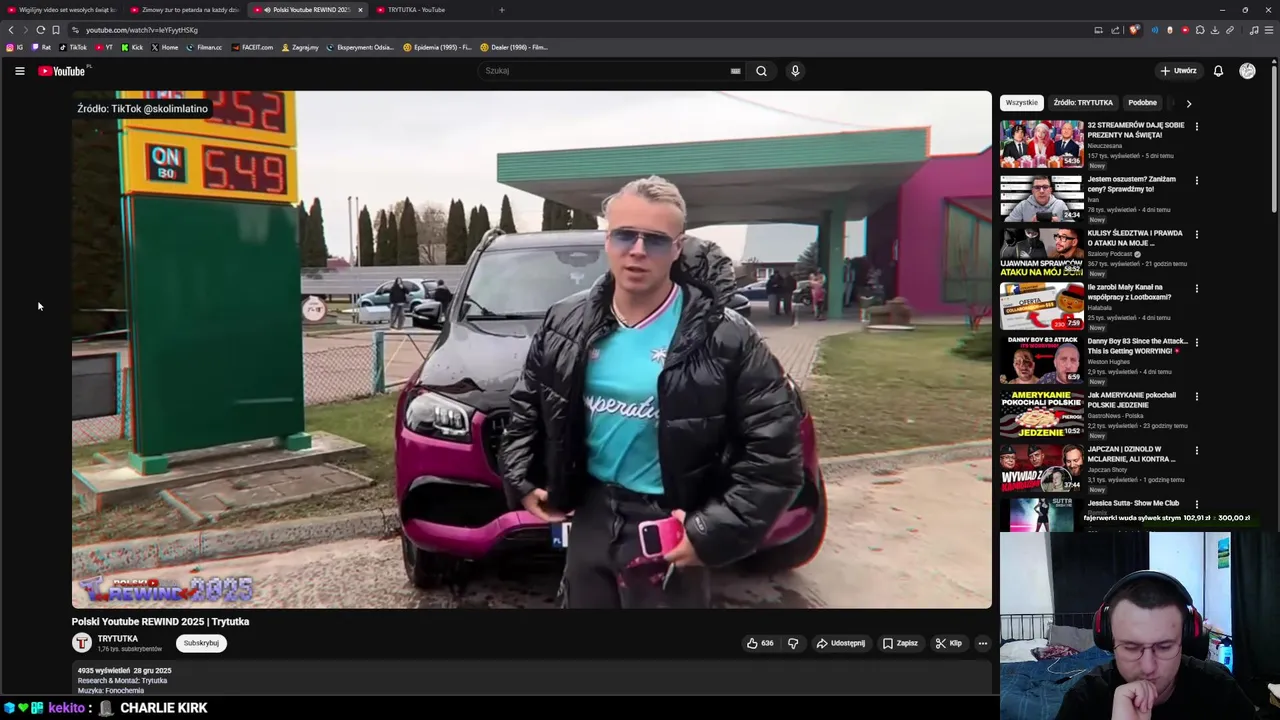Open 'Danny Boy 83 Since the Attack' thumbnail
Viewport: 1280px width, 720px height.
1041,360
